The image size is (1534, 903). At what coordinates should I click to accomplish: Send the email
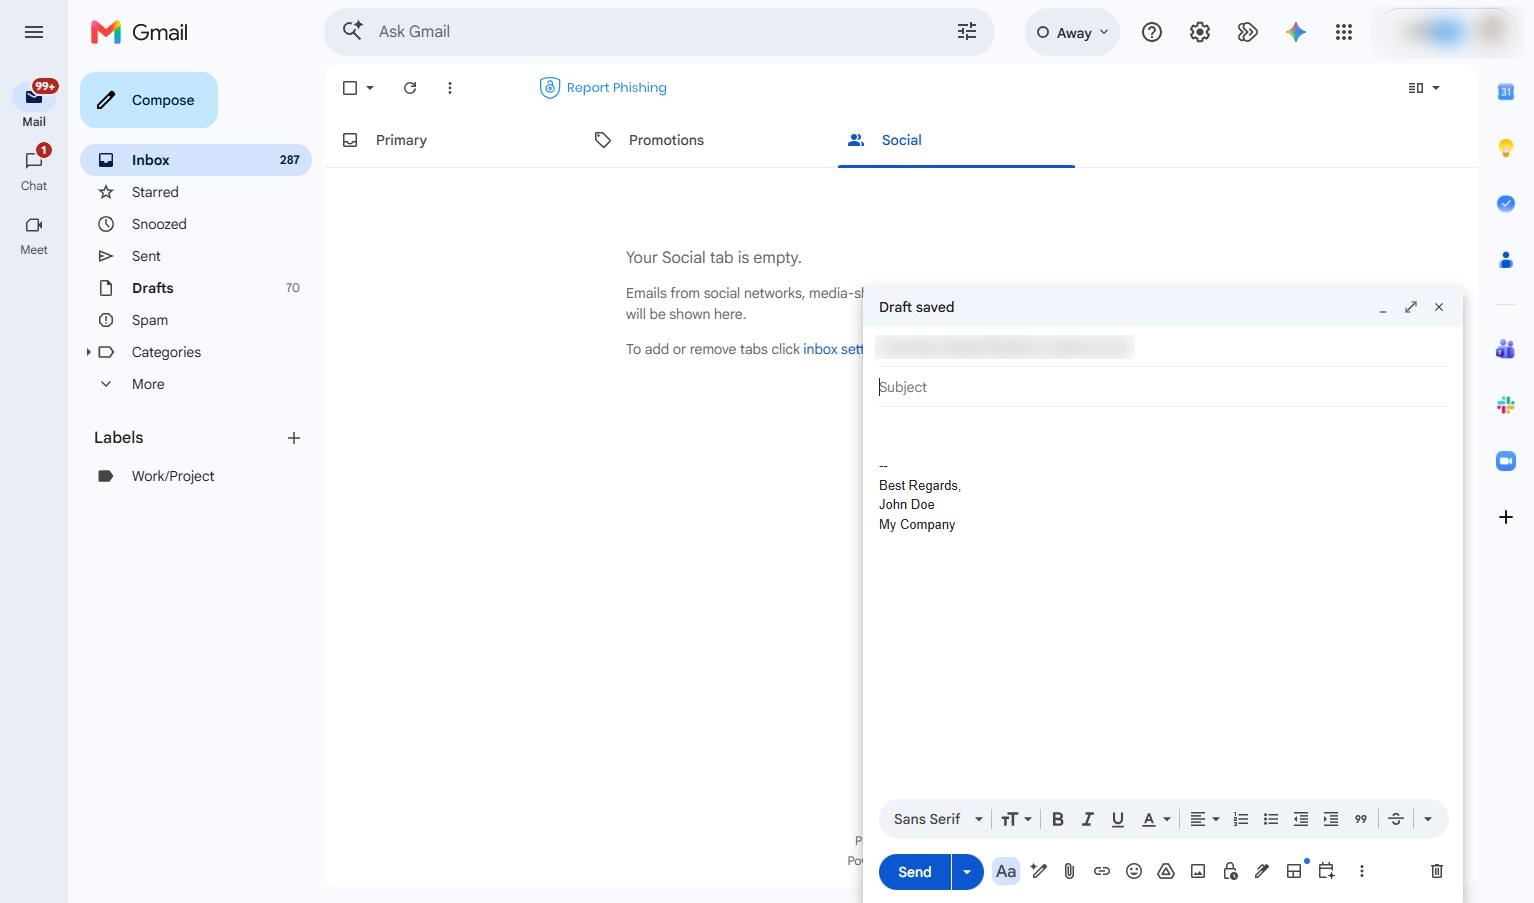coord(914,872)
